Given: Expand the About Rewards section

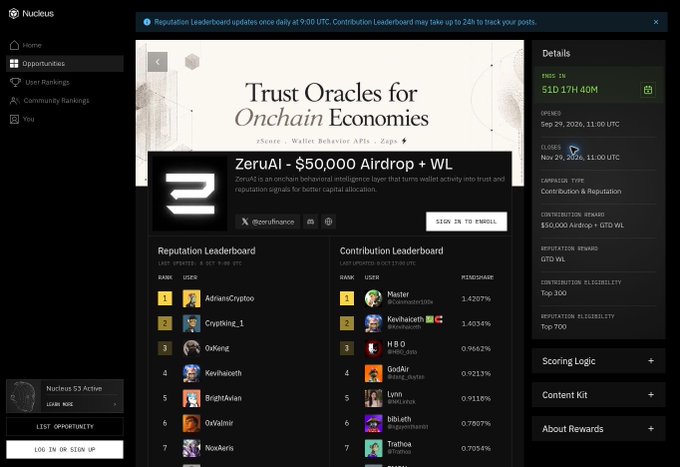Looking at the screenshot, I should [598, 428].
